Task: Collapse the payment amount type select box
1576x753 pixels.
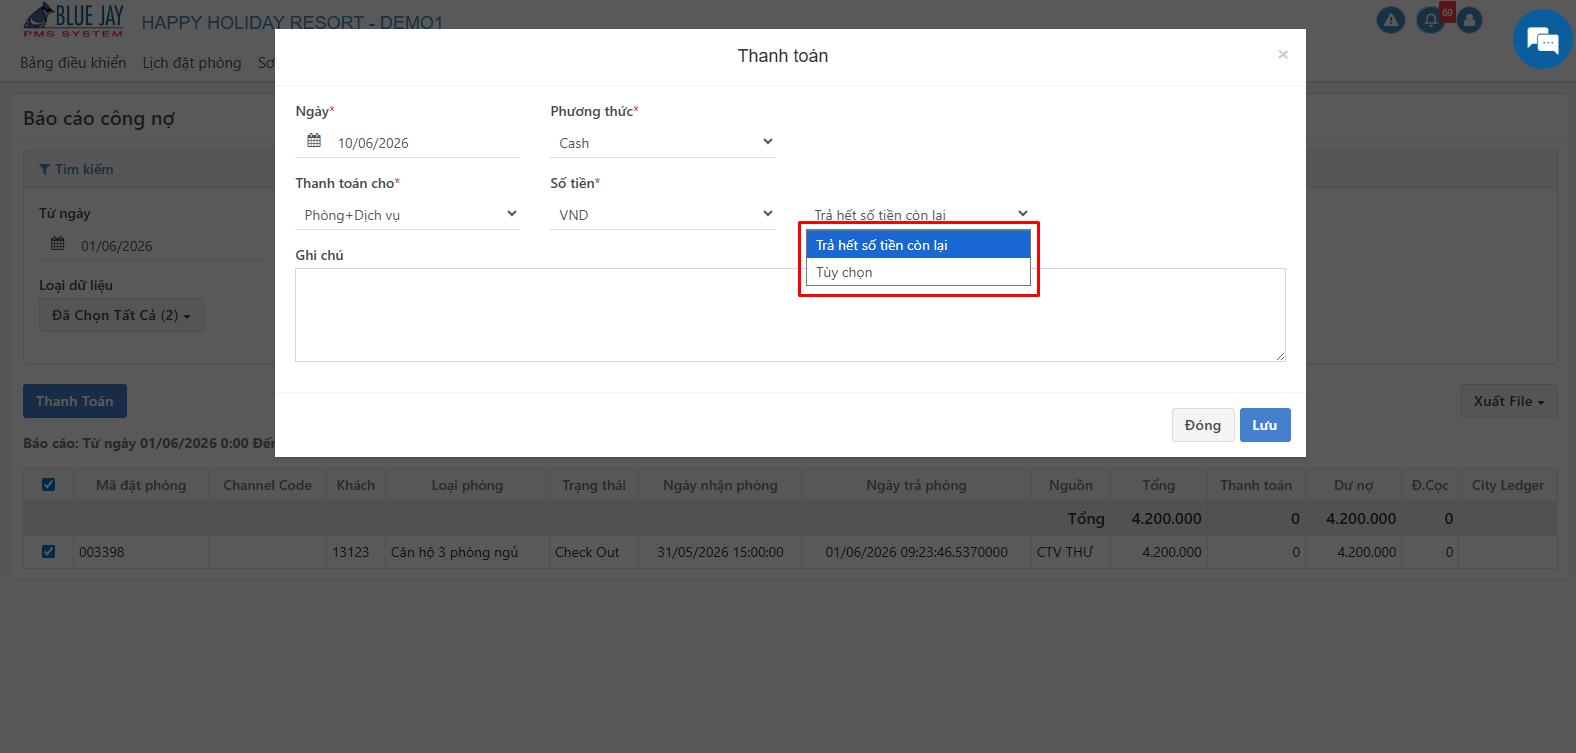Action: coord(918,215)
